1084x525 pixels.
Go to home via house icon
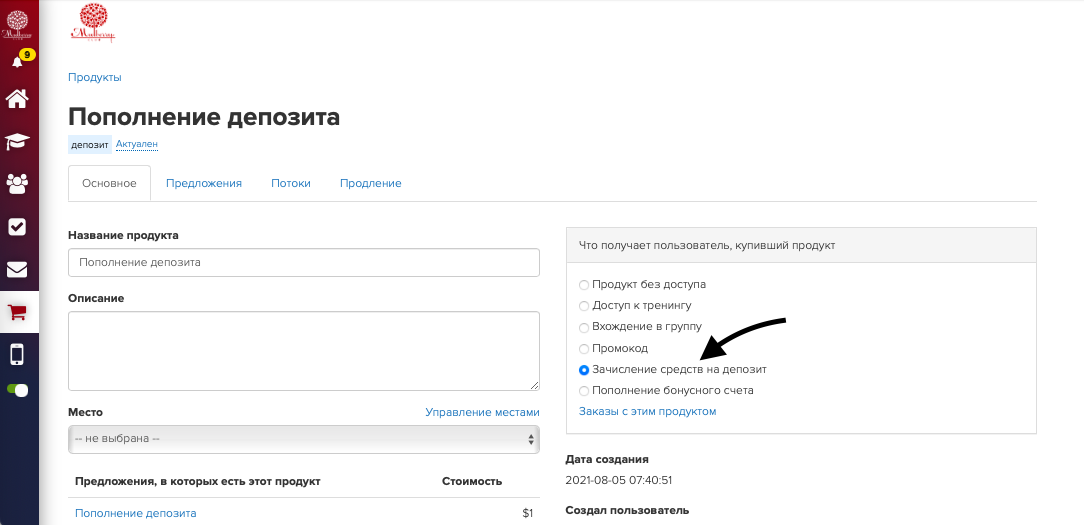pyautogui.click(x=17, y=99)
